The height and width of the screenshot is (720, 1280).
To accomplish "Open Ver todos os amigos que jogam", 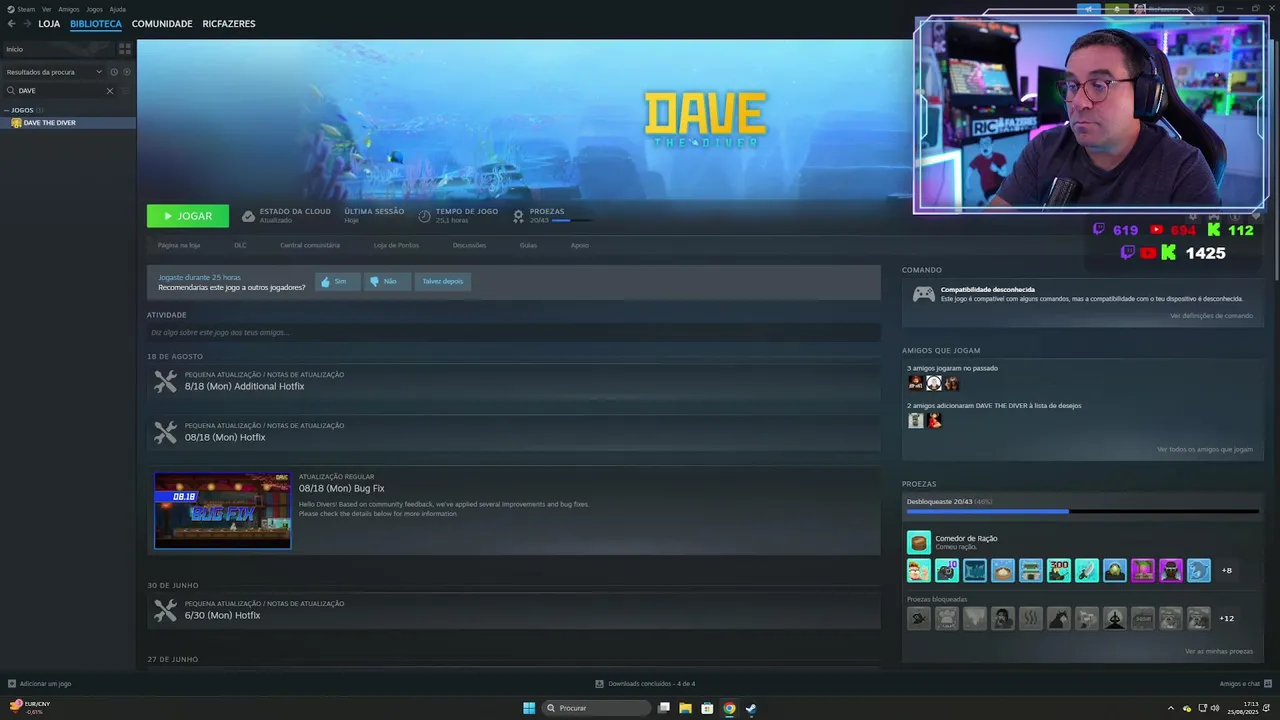I will click(1205, 449).
